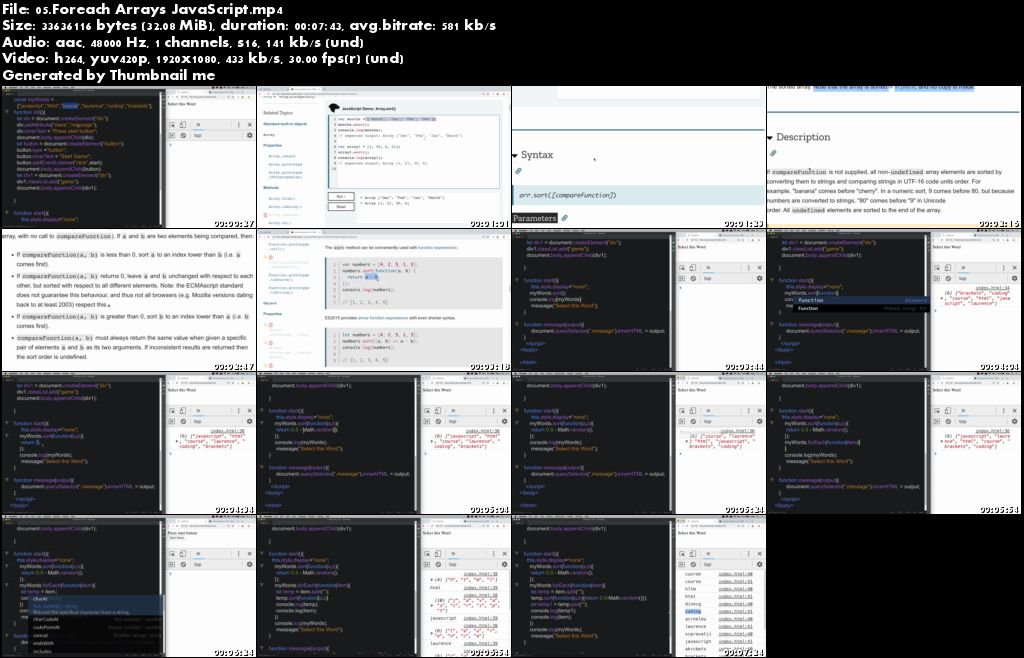Open the thumbnail stamped 00:00:37 with the myWords array code
Image resolution: width=1024 pixels, height=658 pixels.
pos(128,157)
